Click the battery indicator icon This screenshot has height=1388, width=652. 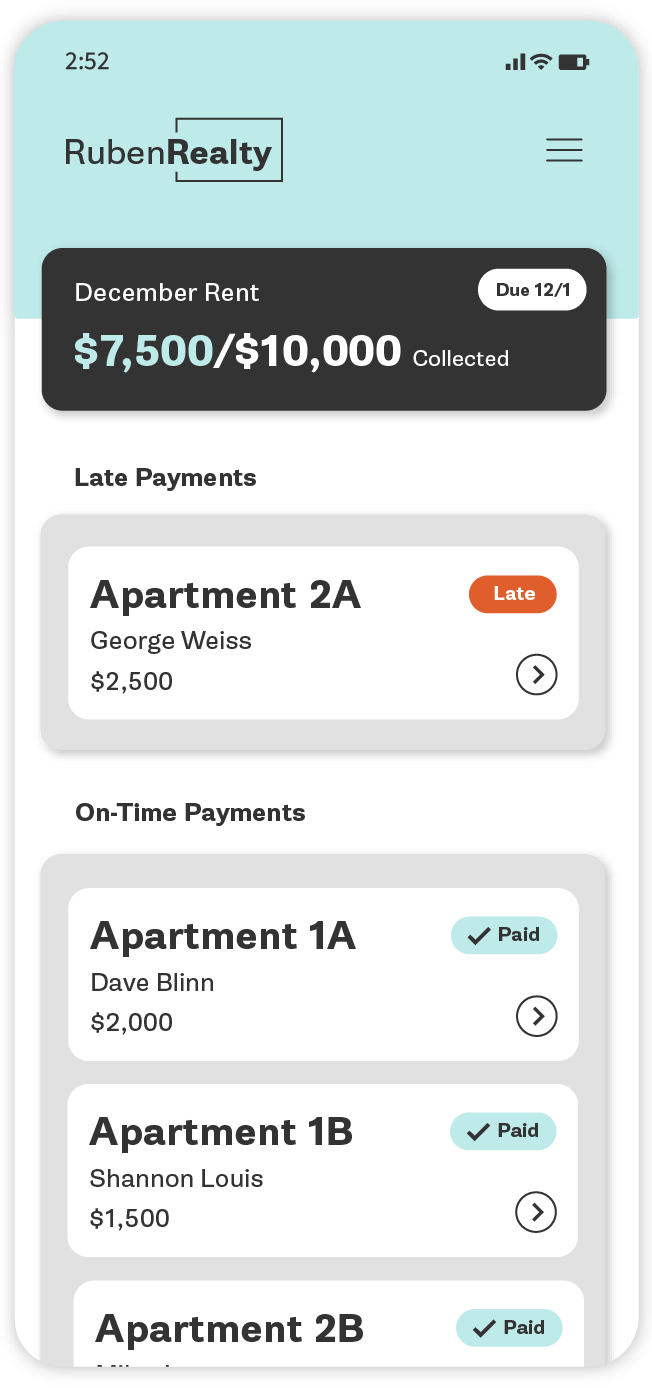tap(574, 61)
